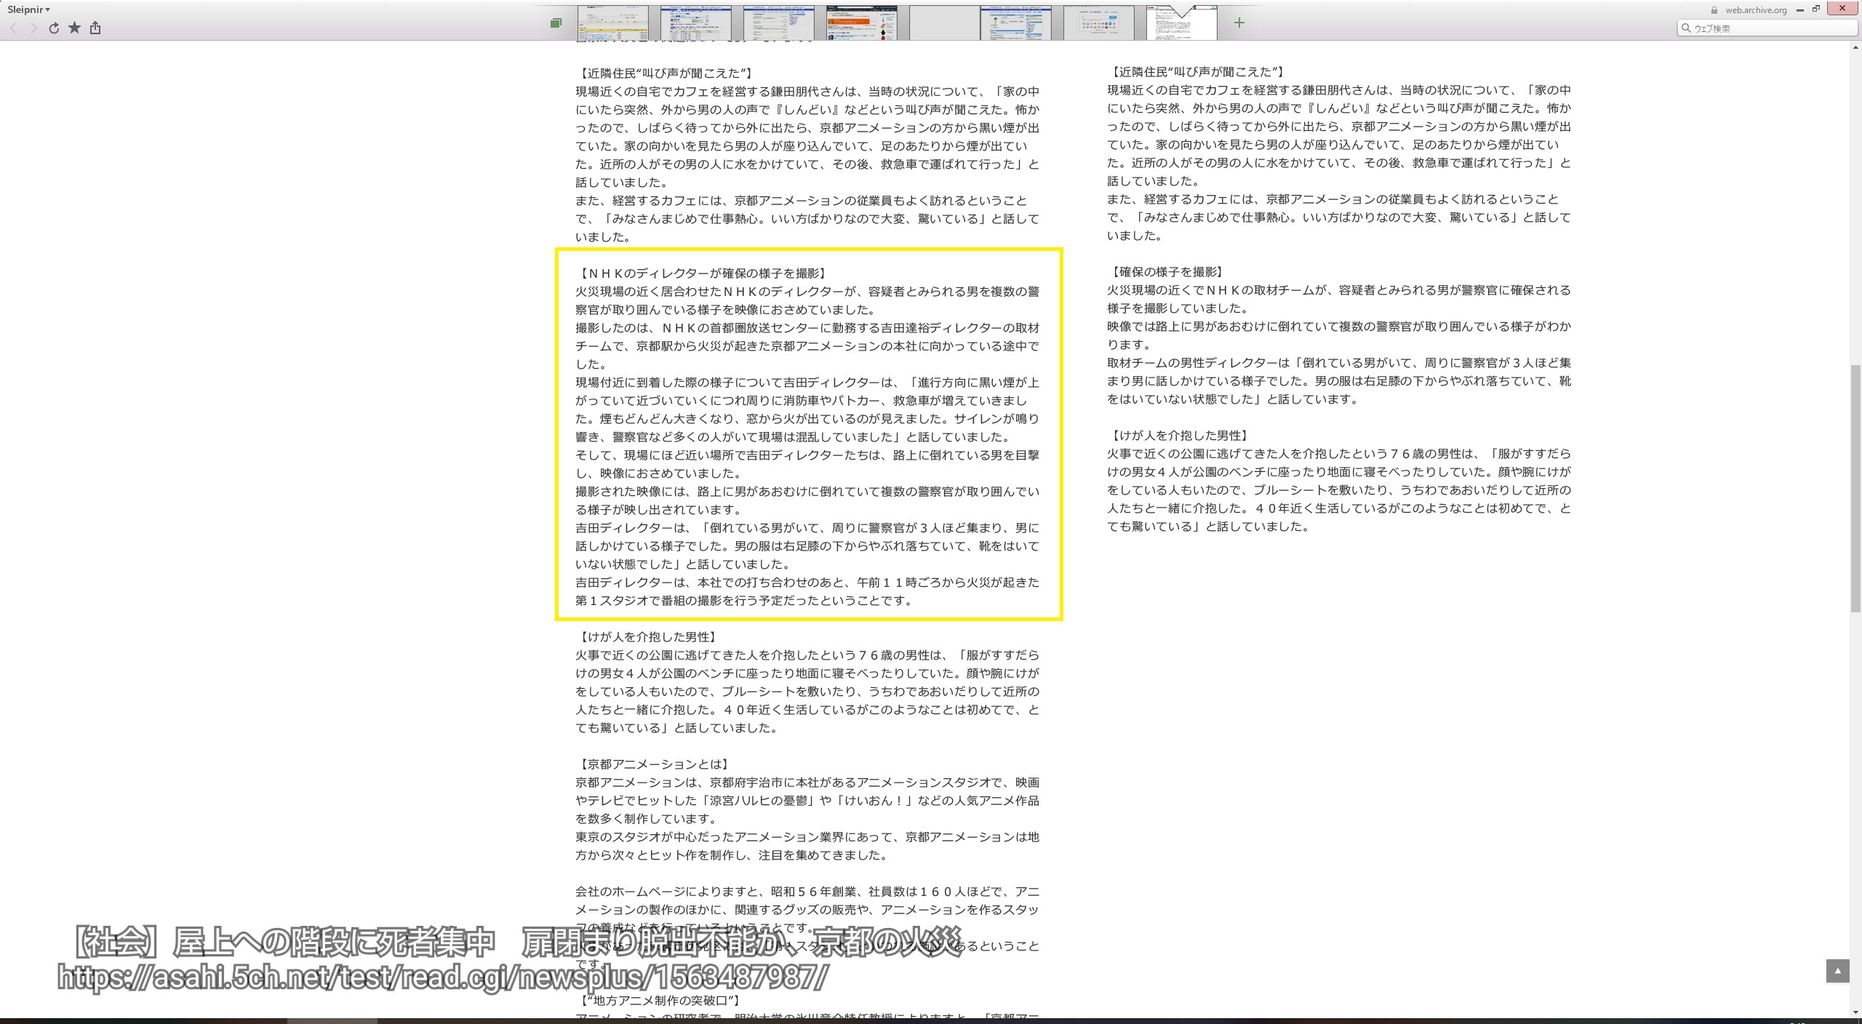Screen dimensions: 1862x1024
Task: Select the currently active rightmost tab thumbnail
Action: pyautogui.click(x=1181, y=23)
